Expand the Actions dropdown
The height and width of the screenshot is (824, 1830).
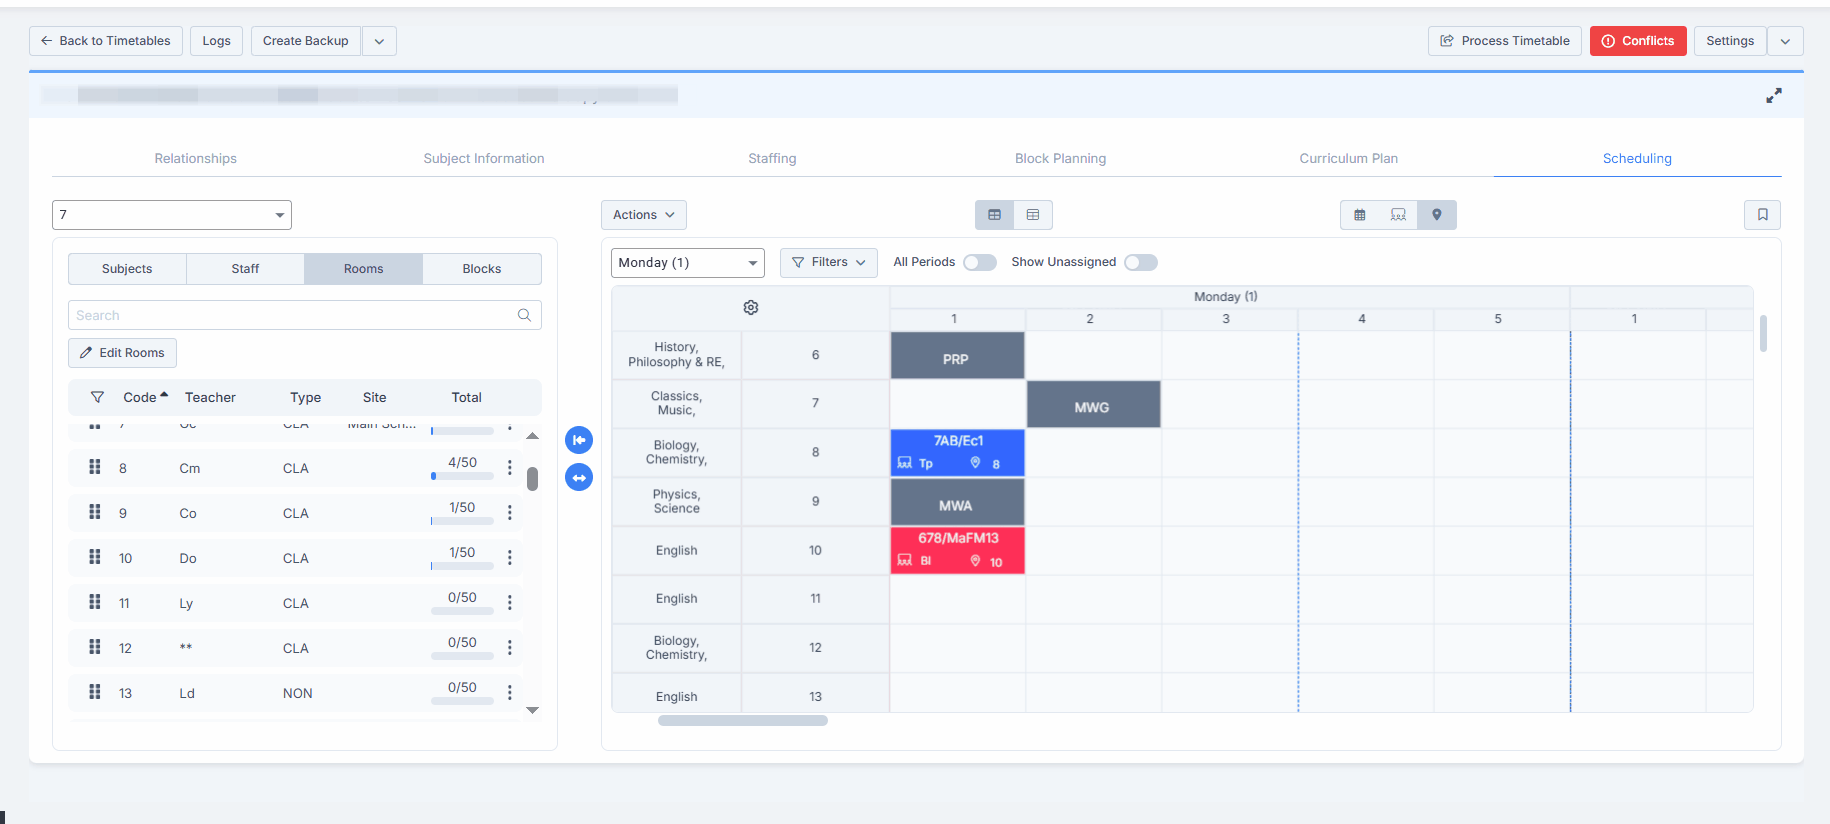click(643, 215)
